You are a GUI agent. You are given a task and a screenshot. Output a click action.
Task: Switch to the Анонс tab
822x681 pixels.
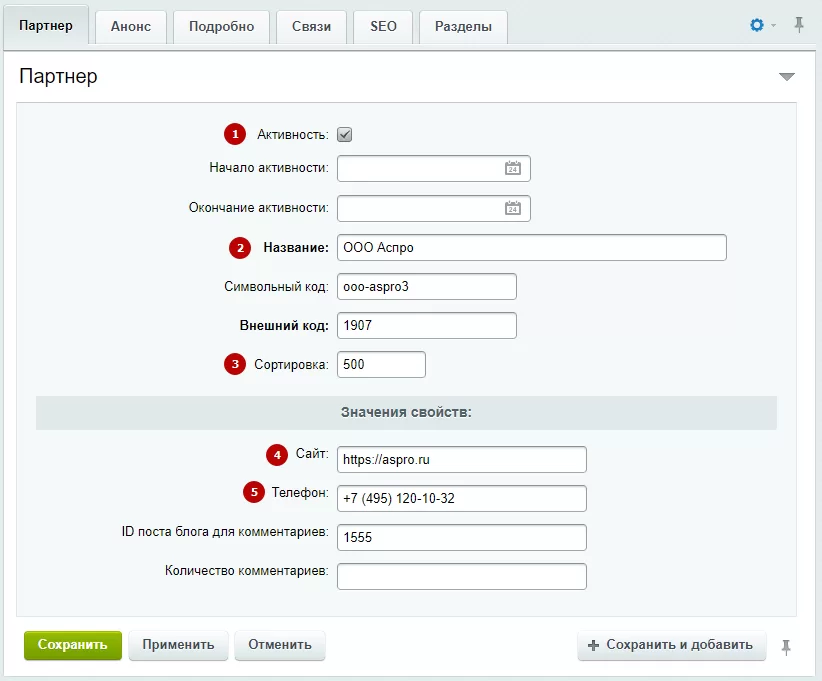click(131, 27)
